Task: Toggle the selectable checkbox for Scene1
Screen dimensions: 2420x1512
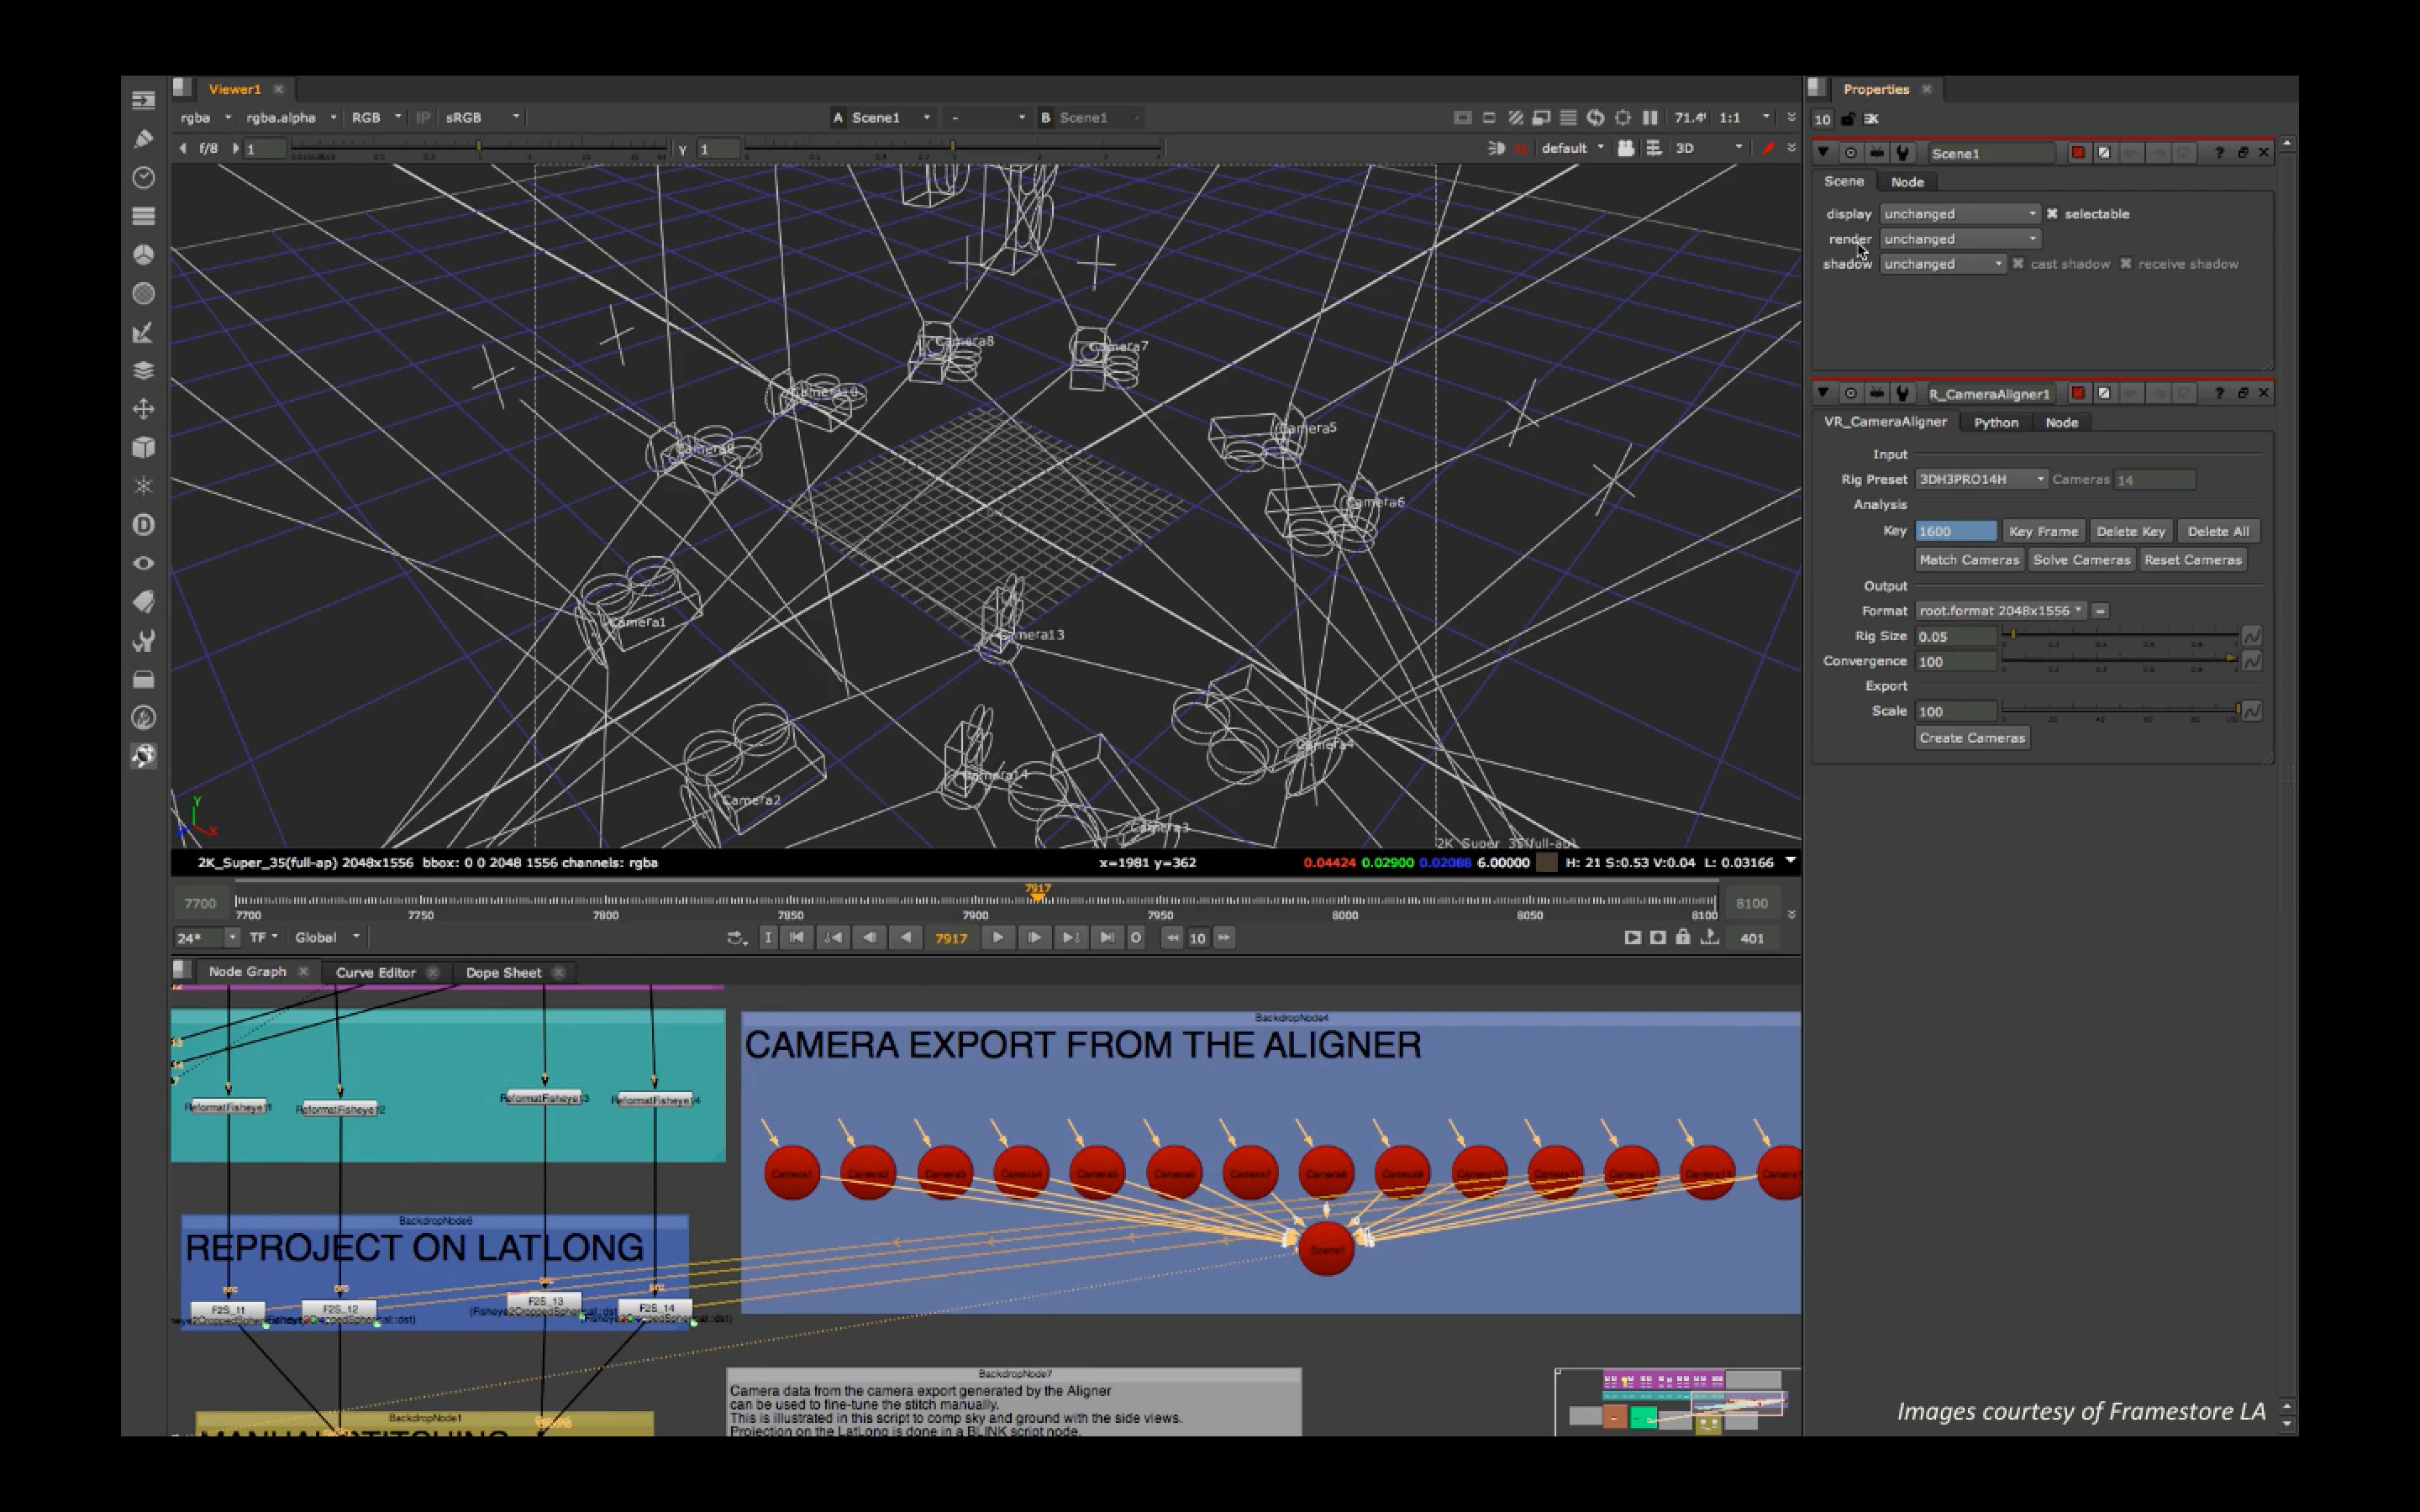Action: point(2052,213)
